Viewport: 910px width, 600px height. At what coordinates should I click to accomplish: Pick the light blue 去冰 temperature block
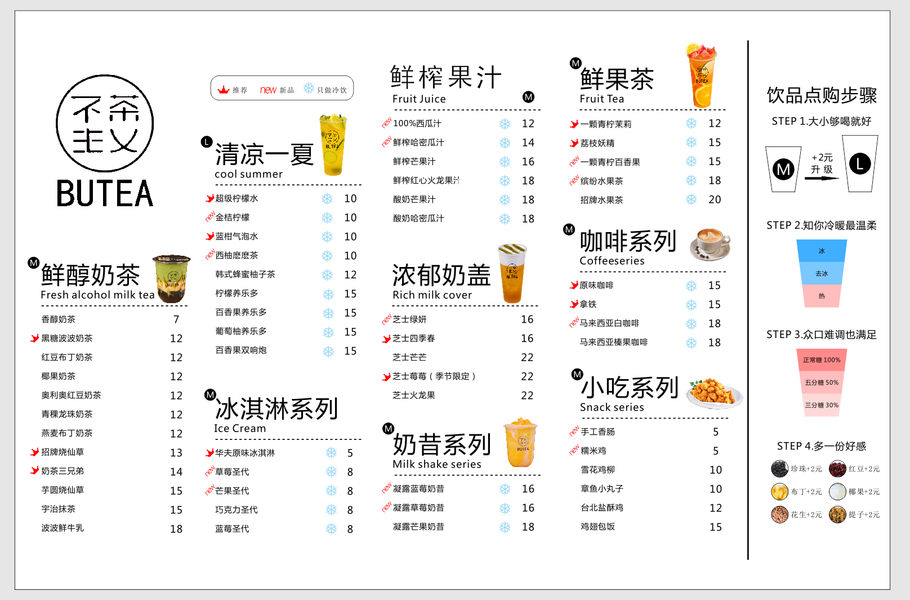[821, 273]
